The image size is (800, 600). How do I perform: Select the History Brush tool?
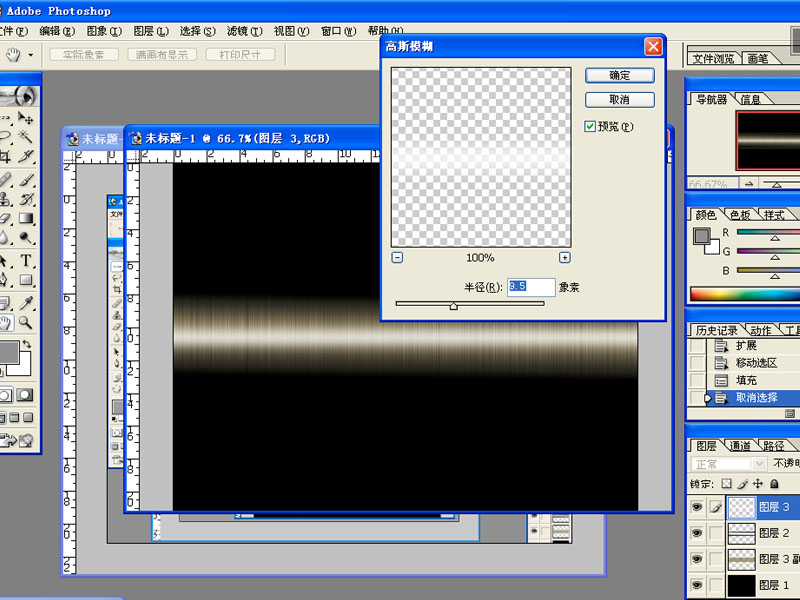point(25,199)
